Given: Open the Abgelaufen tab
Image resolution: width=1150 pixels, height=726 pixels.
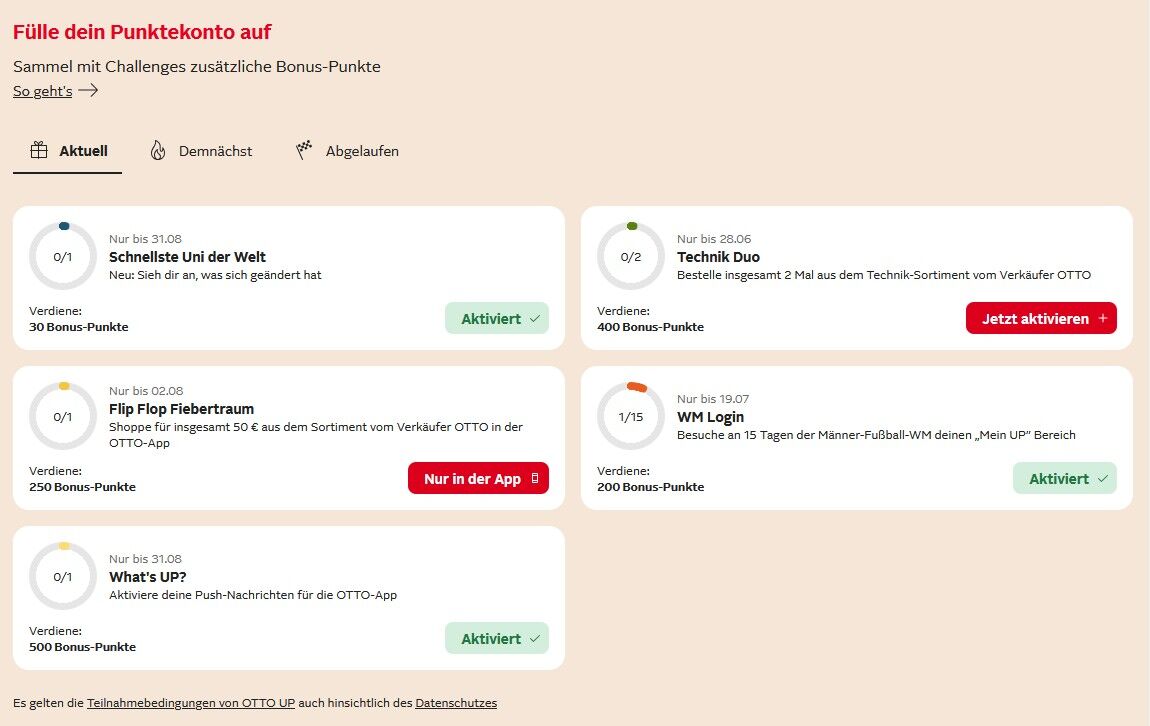Looking at the screenshot, I should pos(348,151).
